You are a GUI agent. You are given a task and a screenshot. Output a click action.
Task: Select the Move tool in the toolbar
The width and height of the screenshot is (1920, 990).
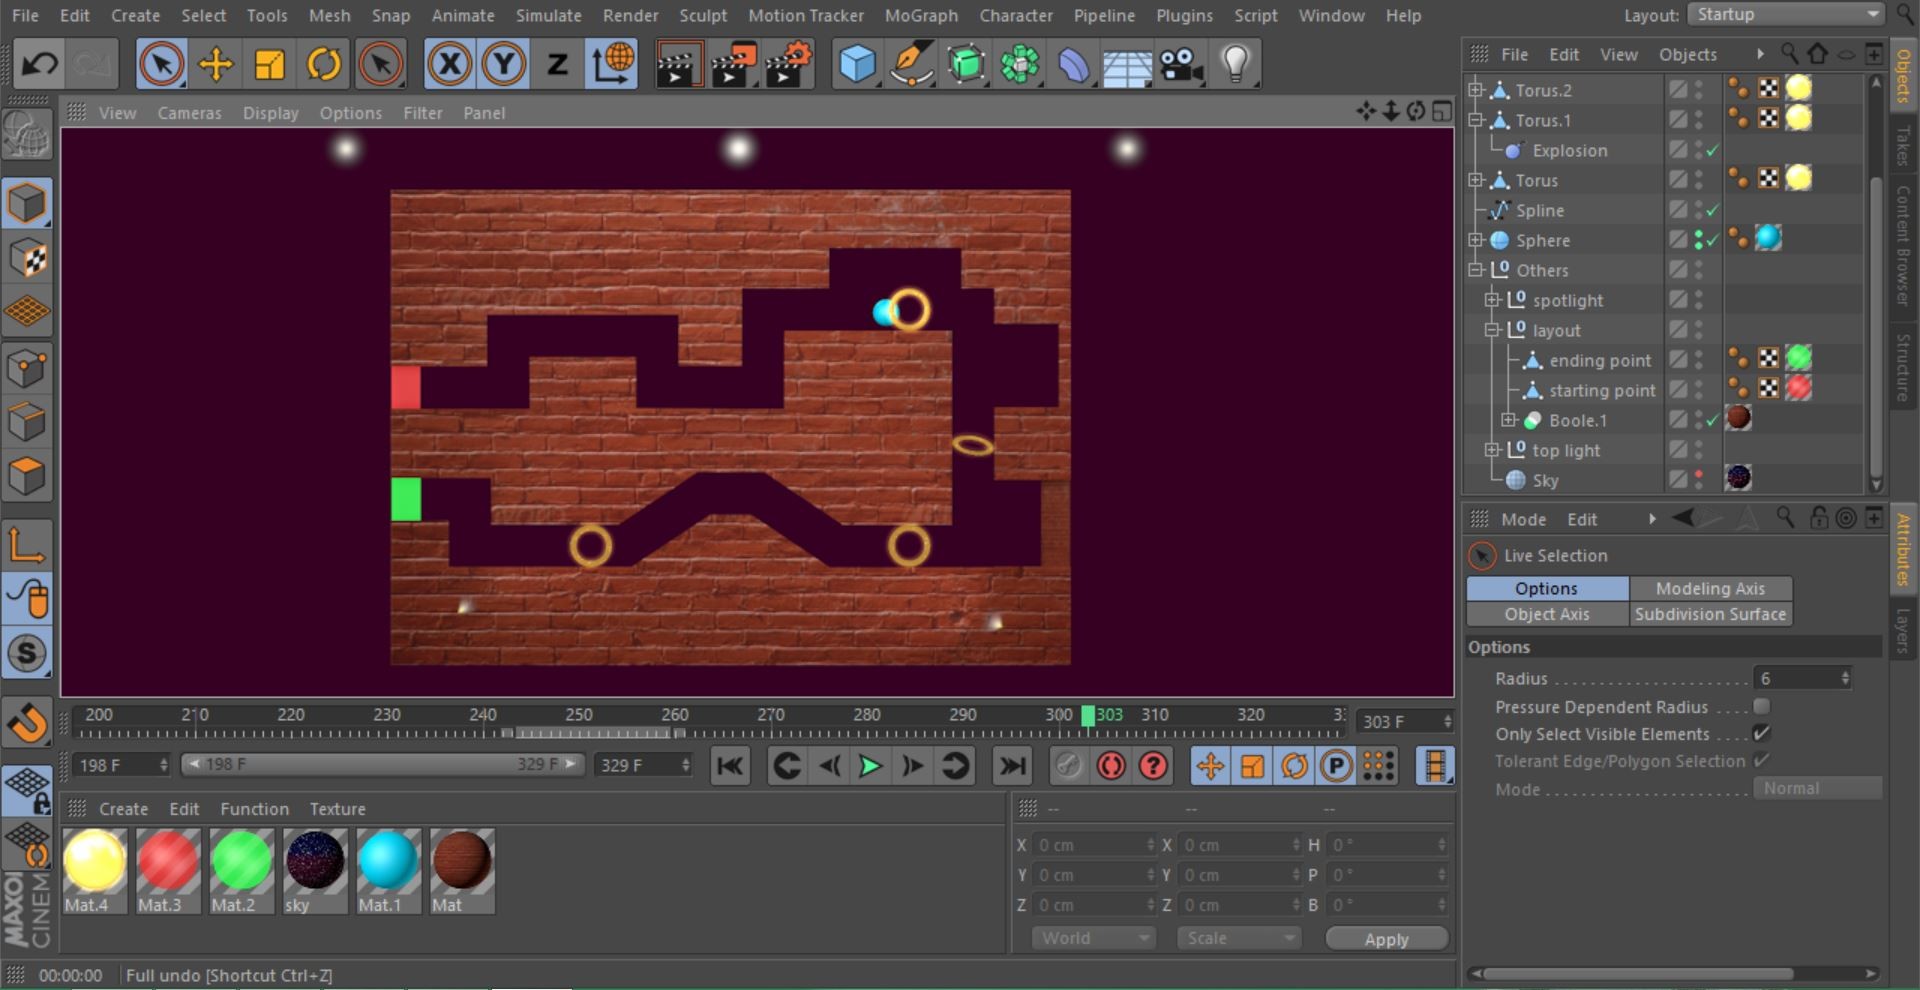point(215,63)
